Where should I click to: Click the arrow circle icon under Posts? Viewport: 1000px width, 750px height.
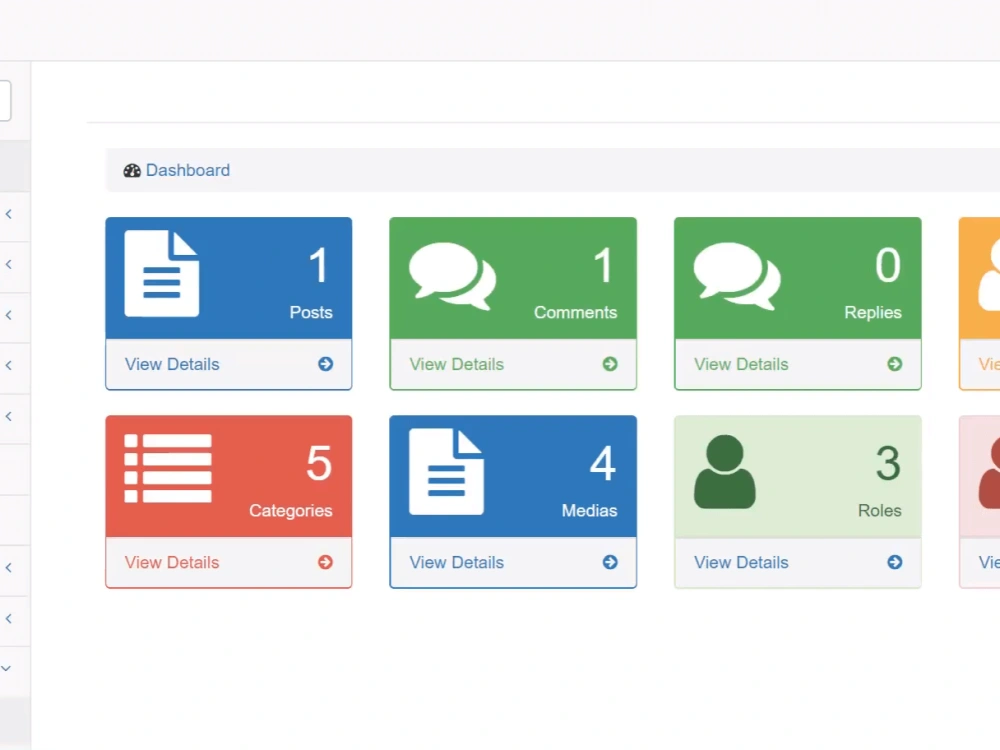coord(325,364)
